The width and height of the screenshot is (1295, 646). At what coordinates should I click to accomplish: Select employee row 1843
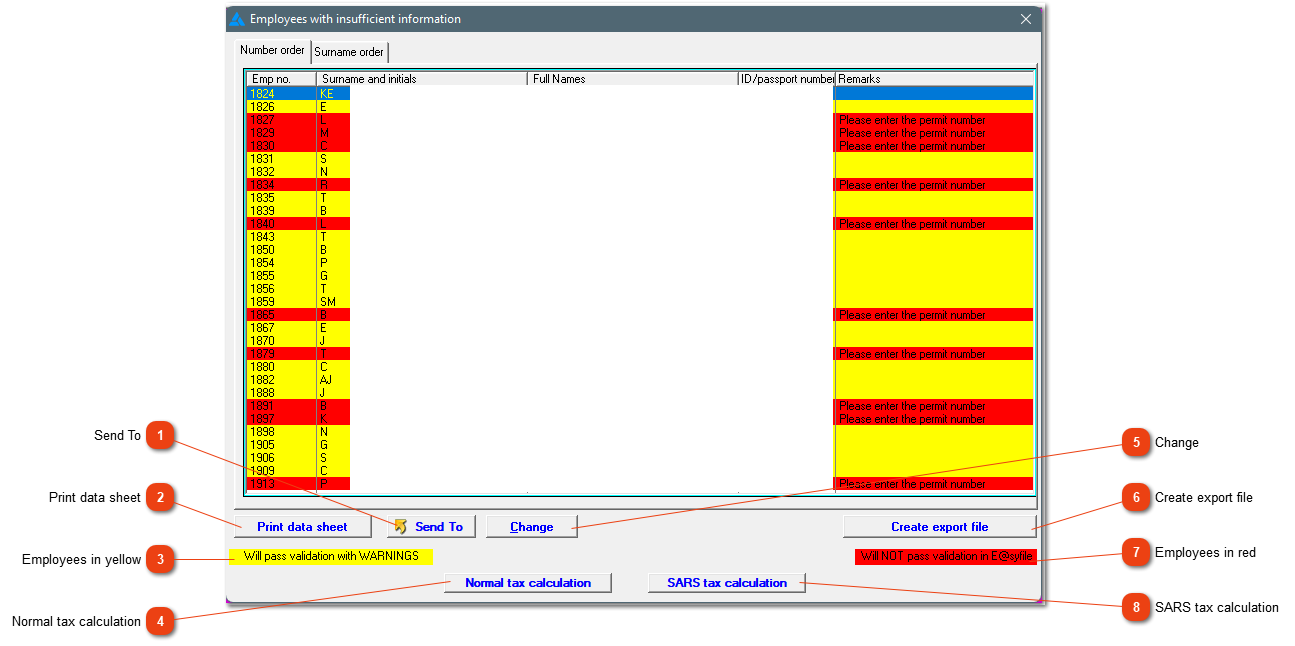pyautogui.click(x=640, y=236)
